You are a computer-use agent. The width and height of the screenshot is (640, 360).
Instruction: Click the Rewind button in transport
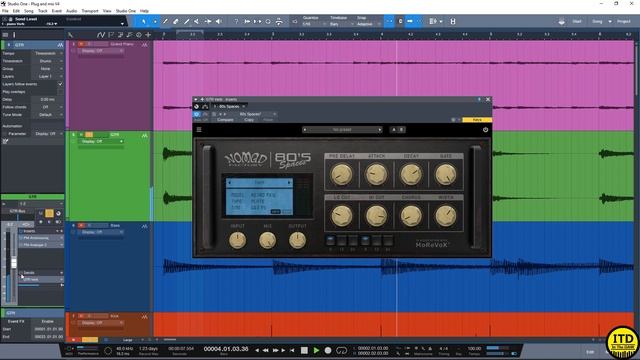(x=266, y=350)
